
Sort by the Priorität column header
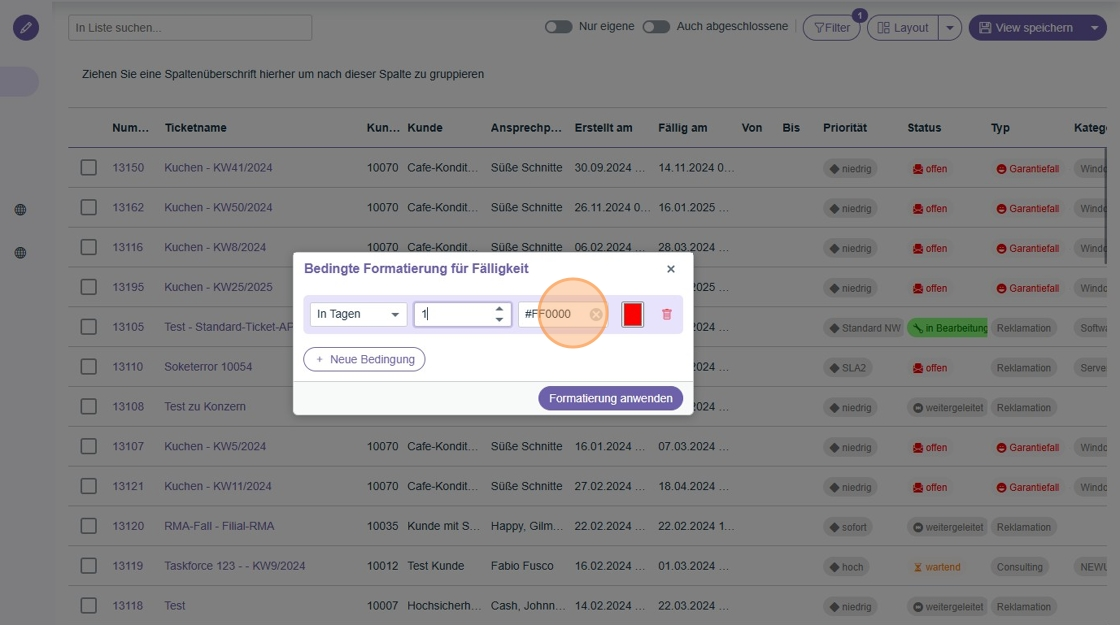coord(845,128)
